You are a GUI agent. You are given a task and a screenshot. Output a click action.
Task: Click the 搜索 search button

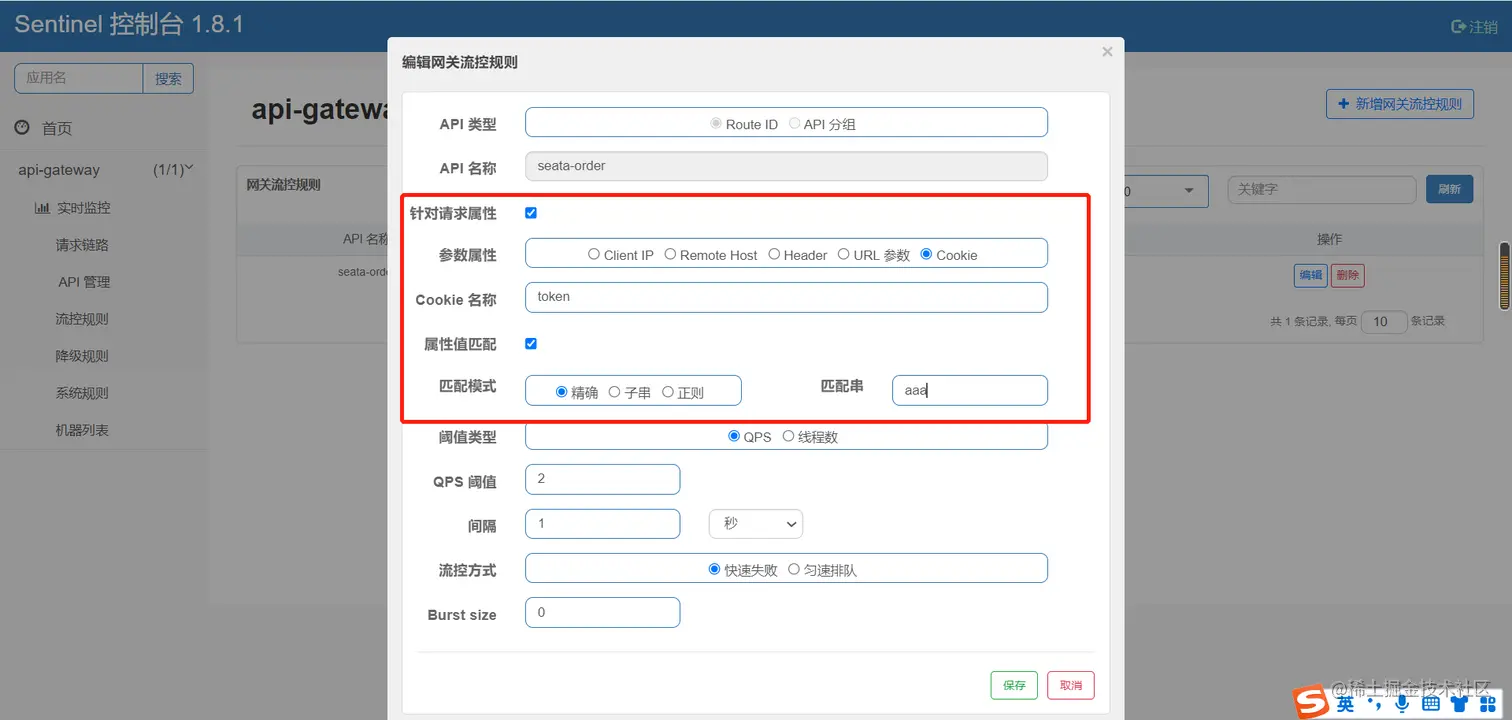pos(168,79)
